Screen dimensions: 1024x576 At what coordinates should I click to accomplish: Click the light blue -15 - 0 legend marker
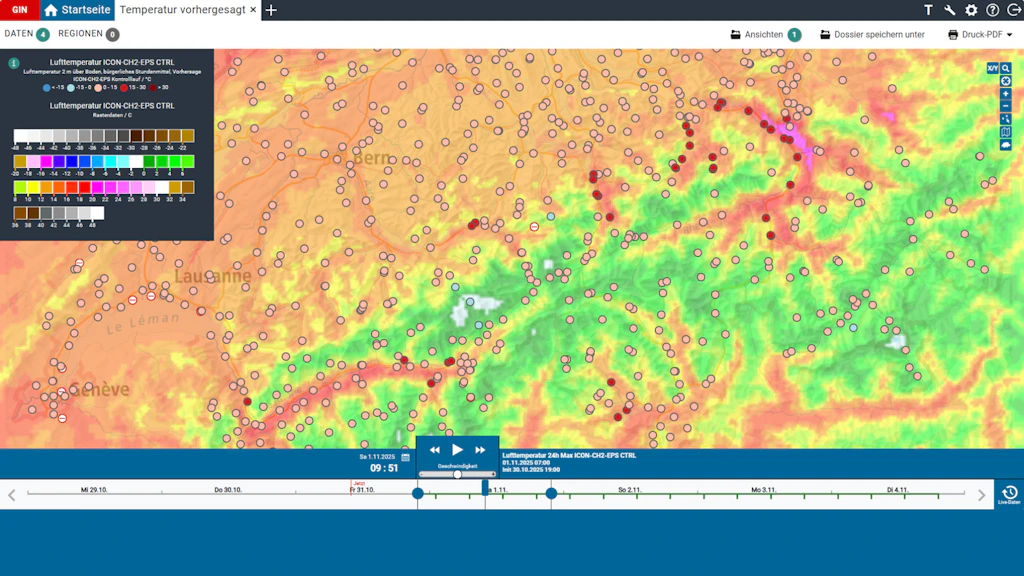(71, 88)
